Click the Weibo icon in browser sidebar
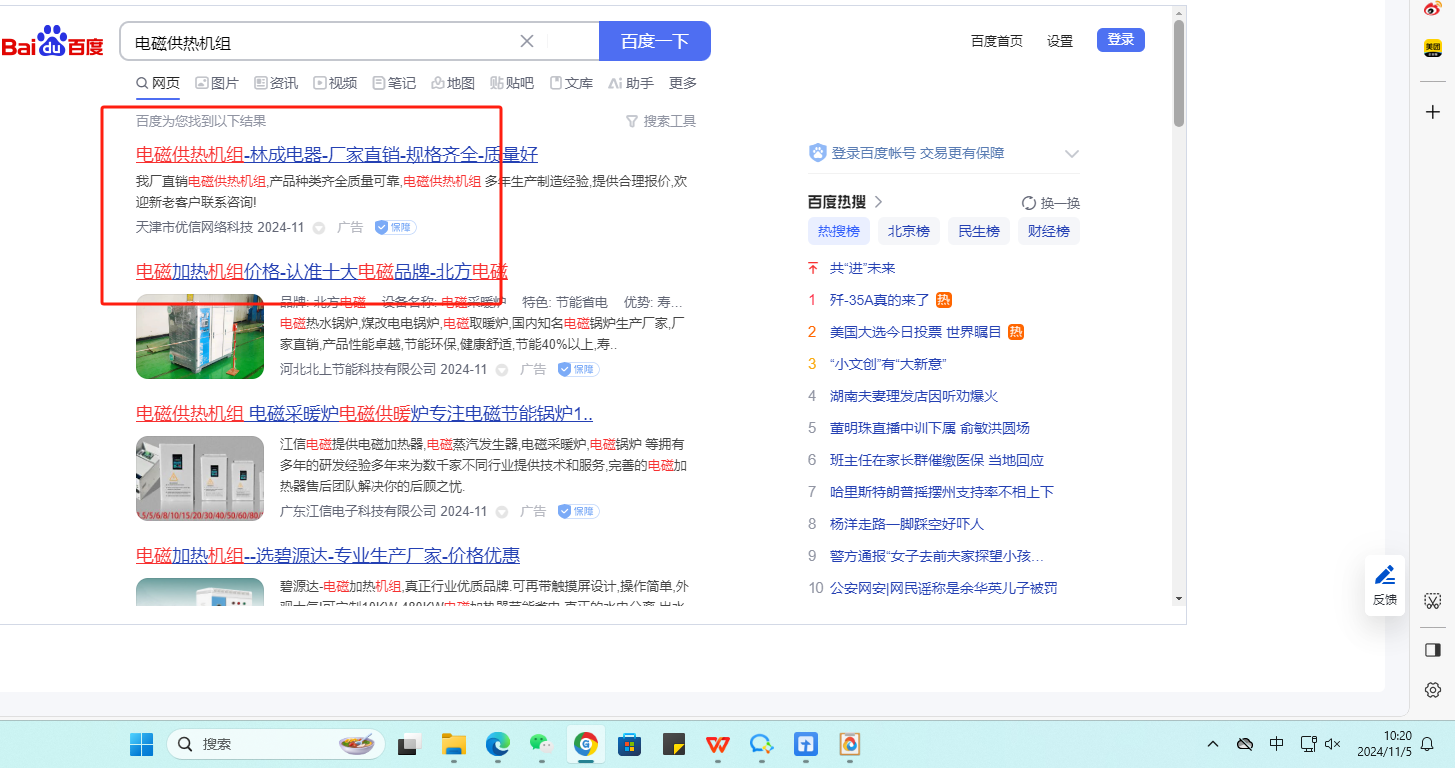The height and width of the screenshot is (768, 1455). tap(1432, 9)
